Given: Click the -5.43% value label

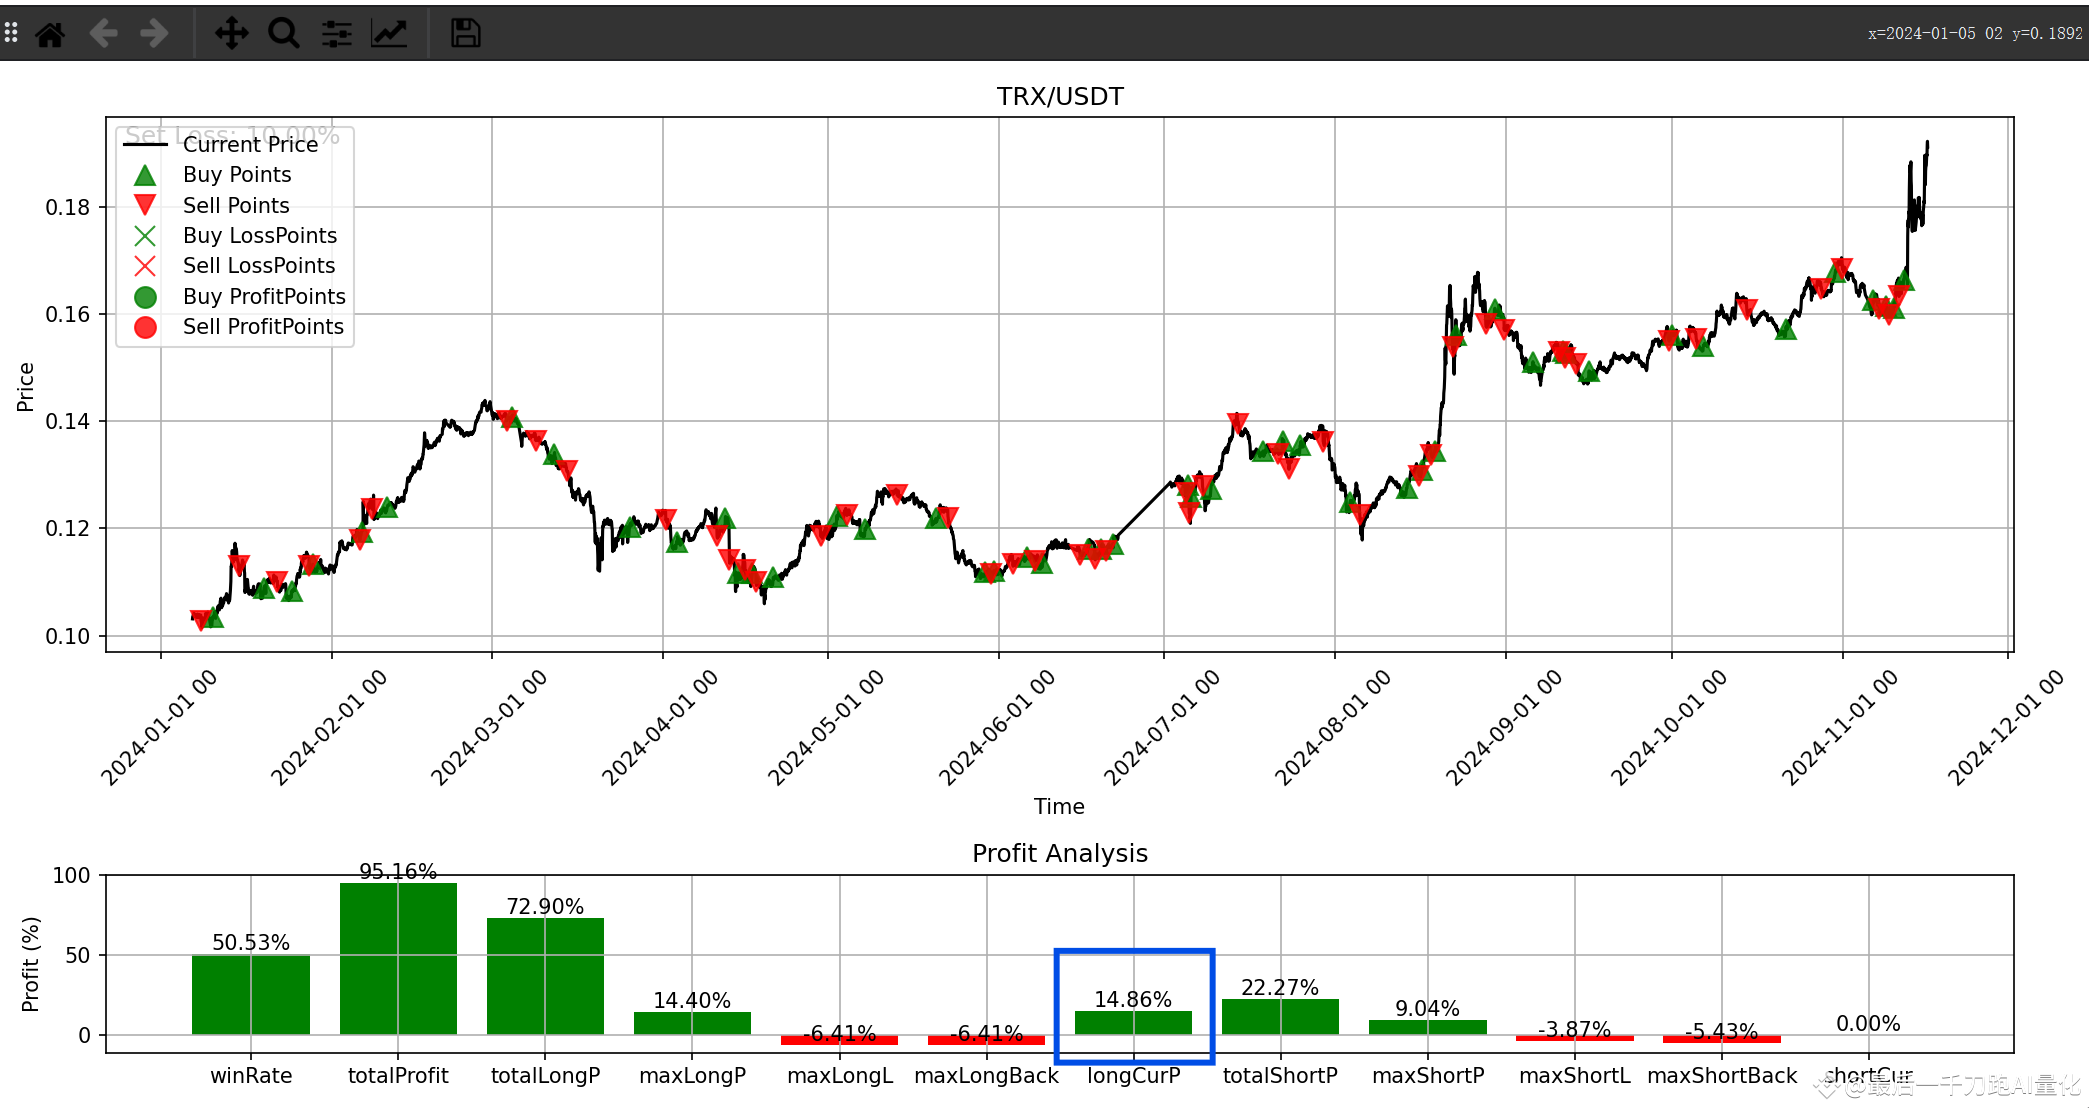Looking at the screenshot, I should (1722, 1031).
